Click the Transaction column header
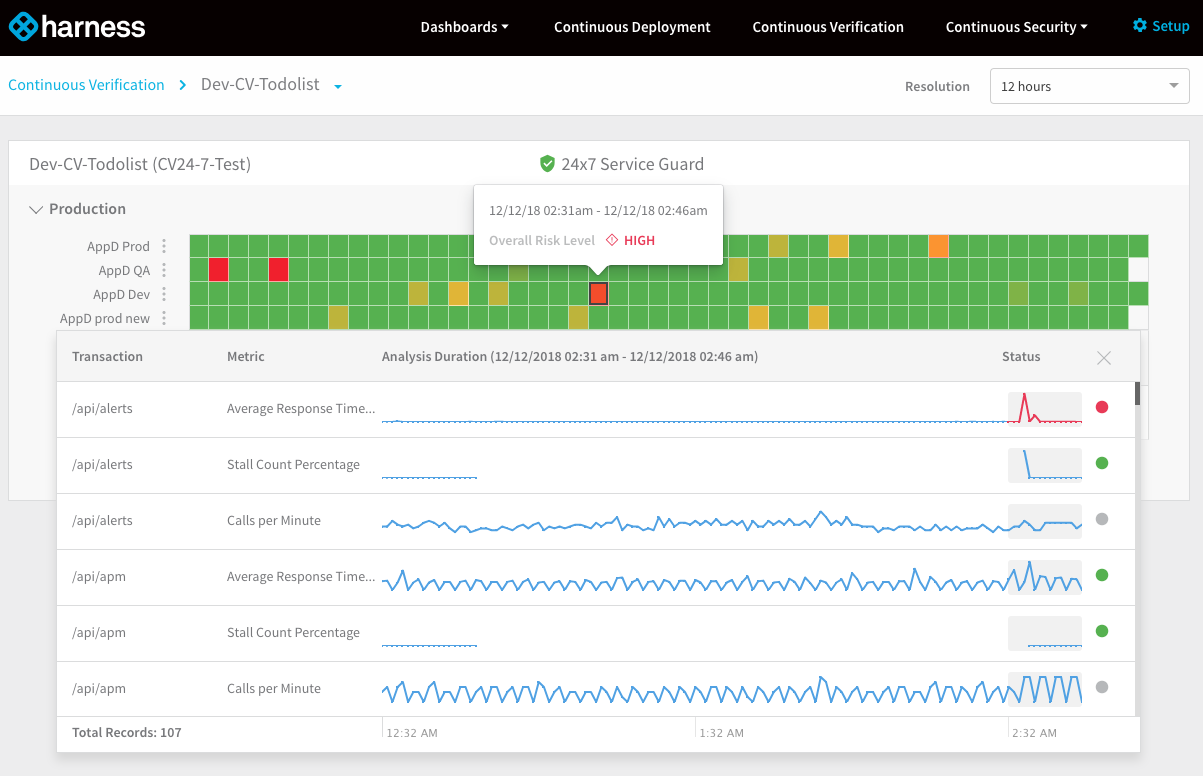1203x776 pixels. coord(107,357)
